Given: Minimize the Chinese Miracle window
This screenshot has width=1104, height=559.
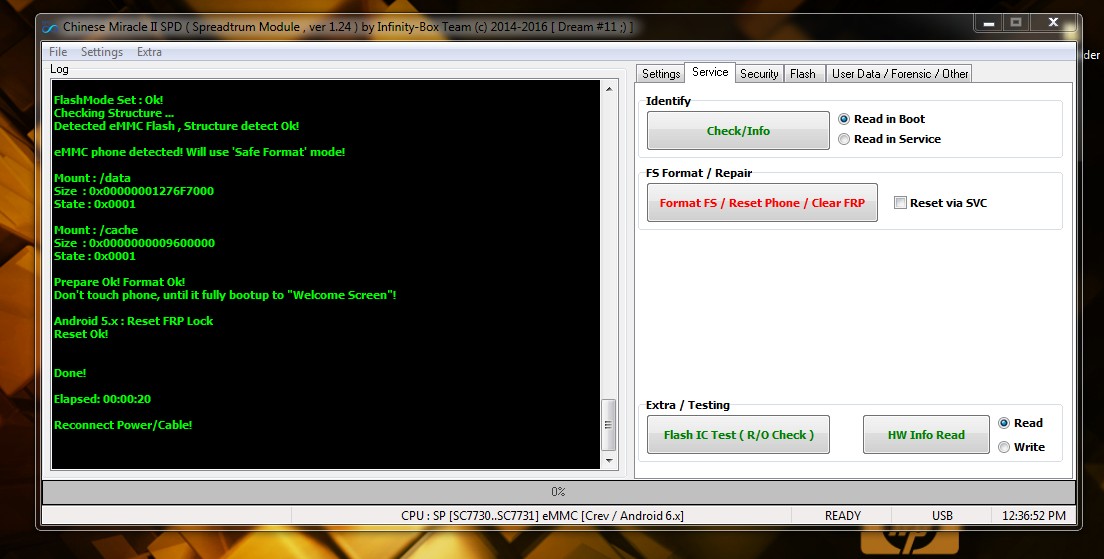Looking at the screenshot, I should tap(989, 23).
